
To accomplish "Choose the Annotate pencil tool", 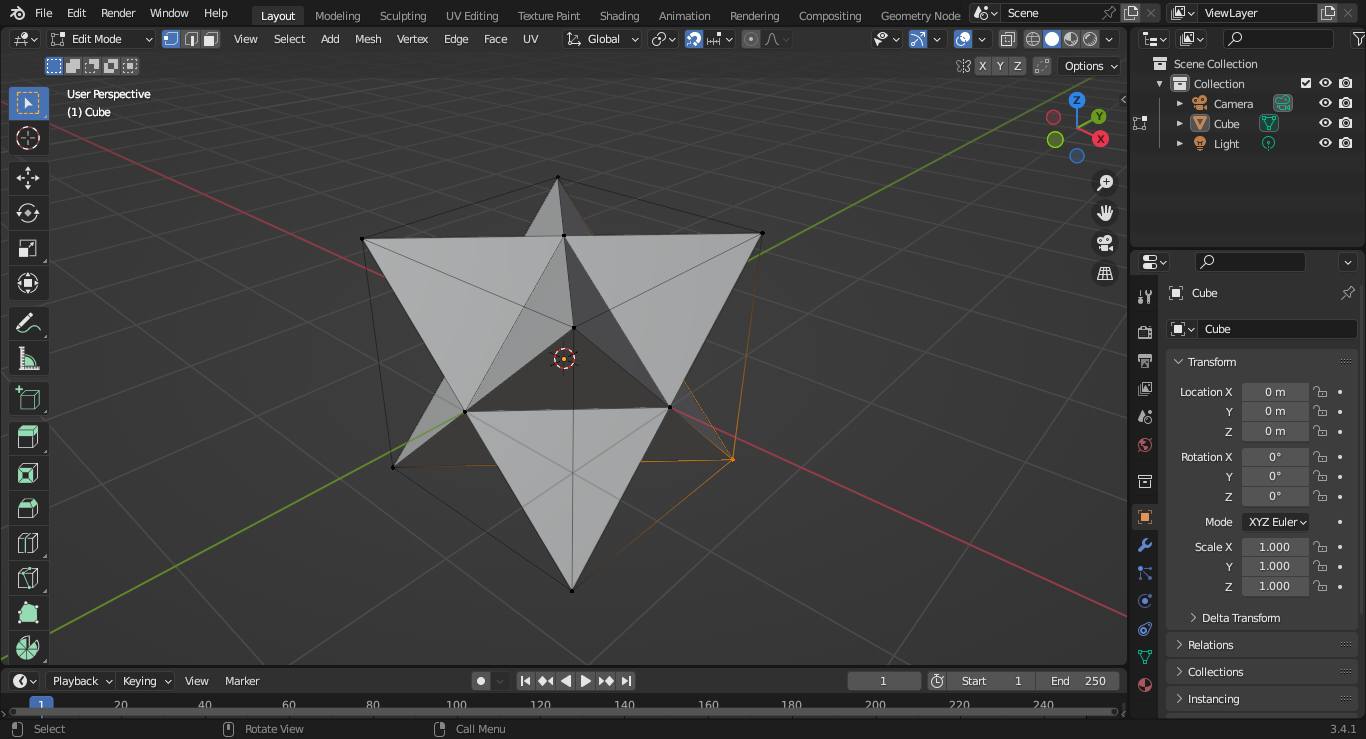I will pos(28,323).
